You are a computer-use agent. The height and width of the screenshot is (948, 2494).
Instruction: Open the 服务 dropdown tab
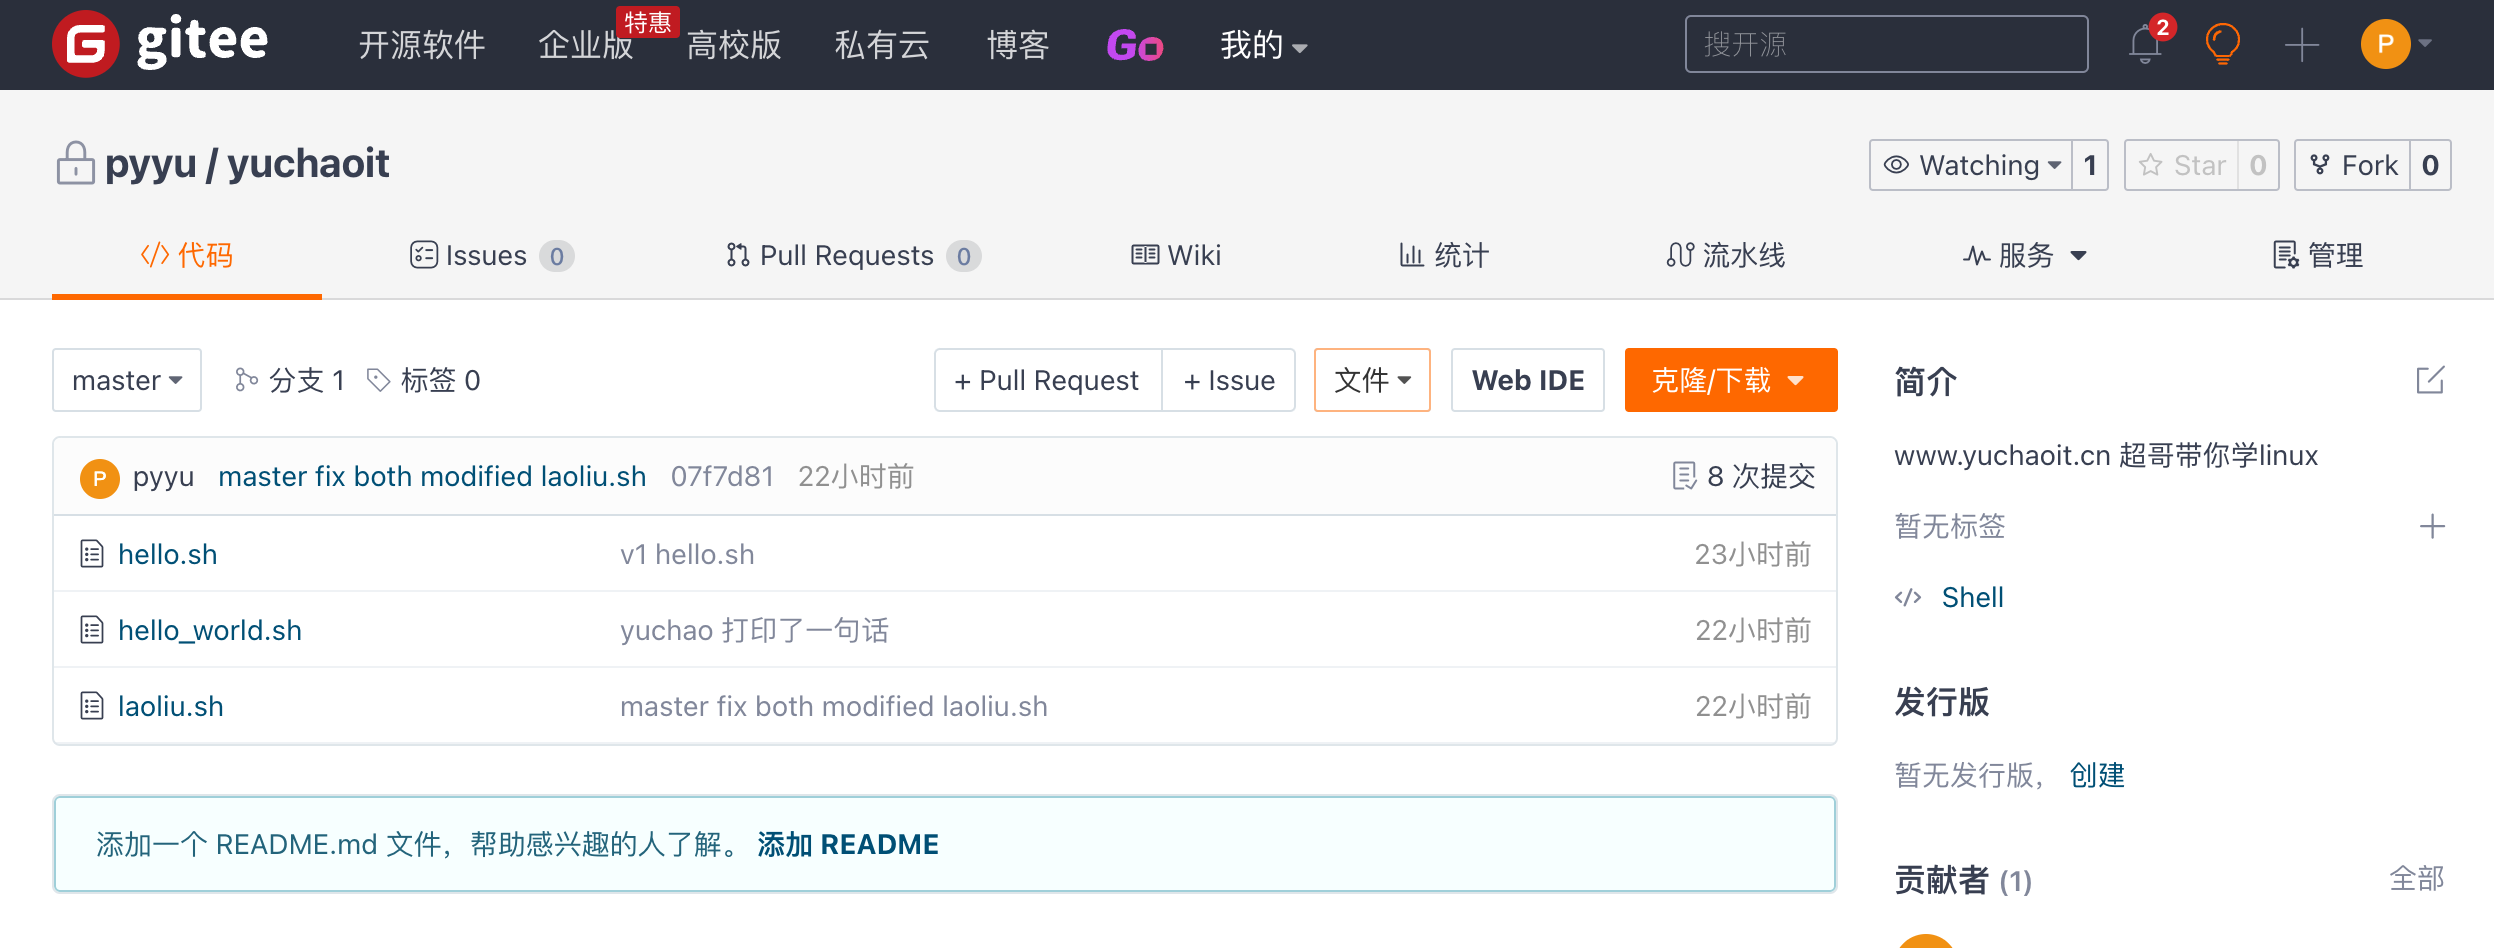pos(2025,256)
